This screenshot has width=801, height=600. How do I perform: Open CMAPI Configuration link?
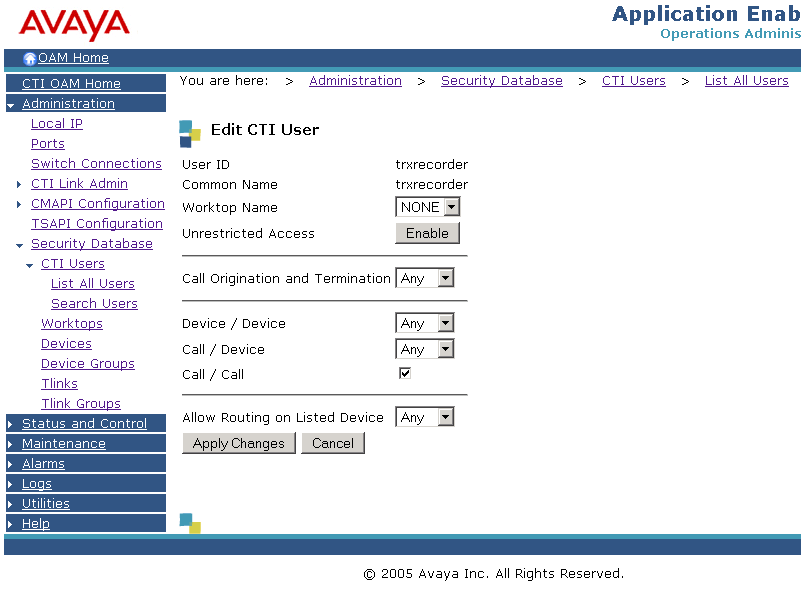point(98,203)
